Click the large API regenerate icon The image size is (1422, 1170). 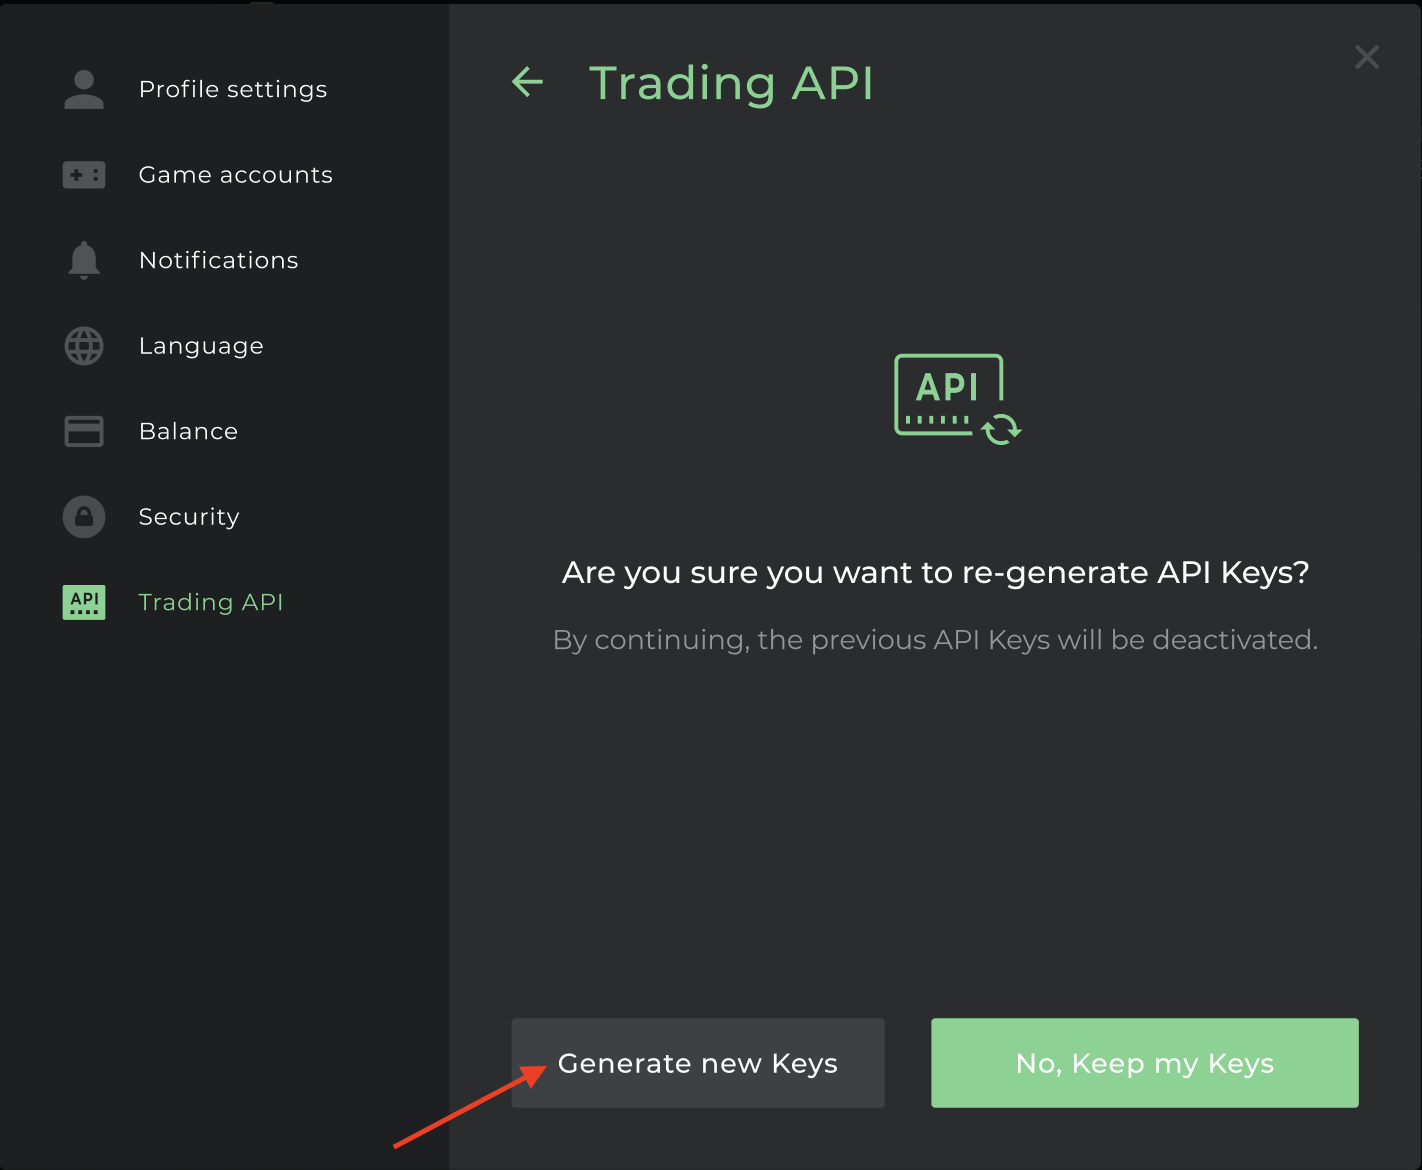click(957, 399)
